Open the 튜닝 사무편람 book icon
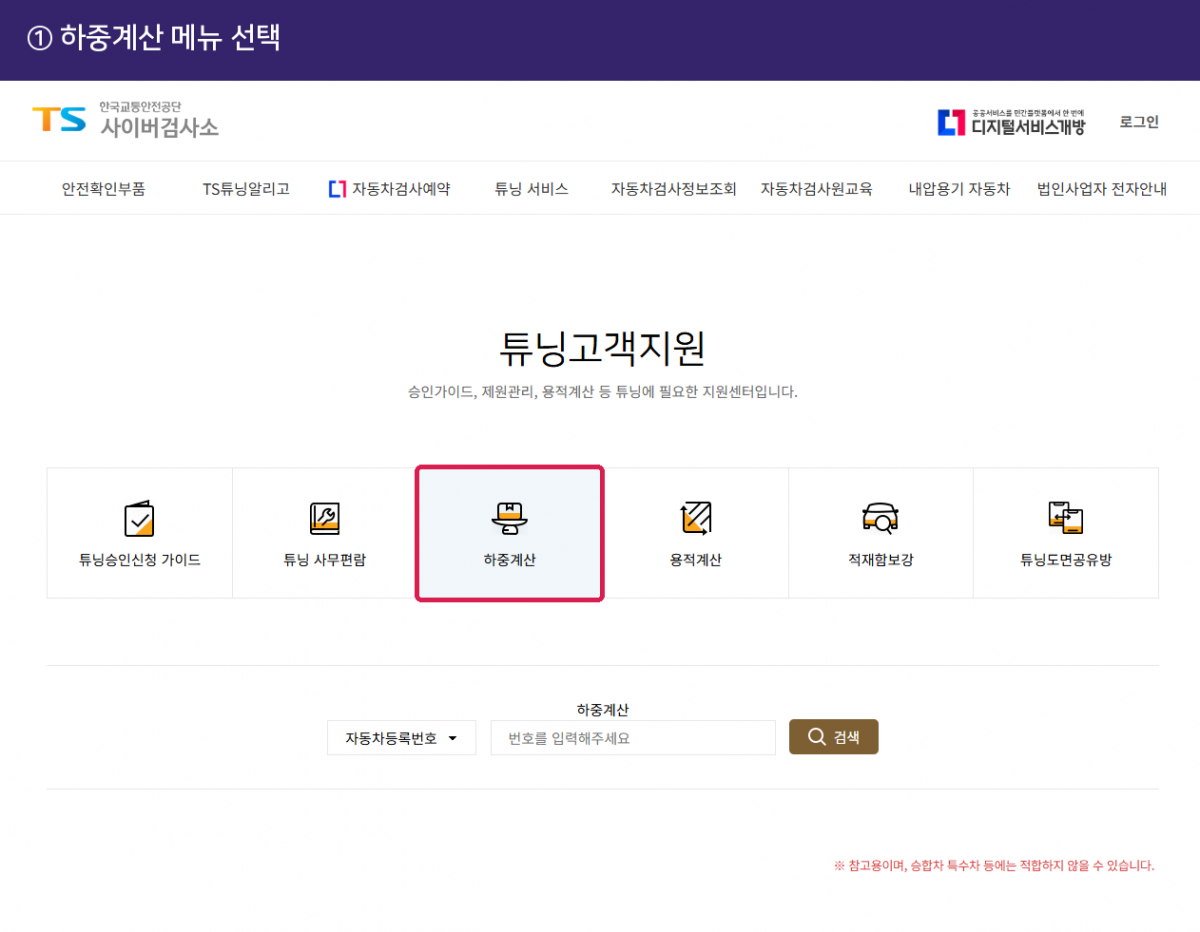 coord(325,518)
